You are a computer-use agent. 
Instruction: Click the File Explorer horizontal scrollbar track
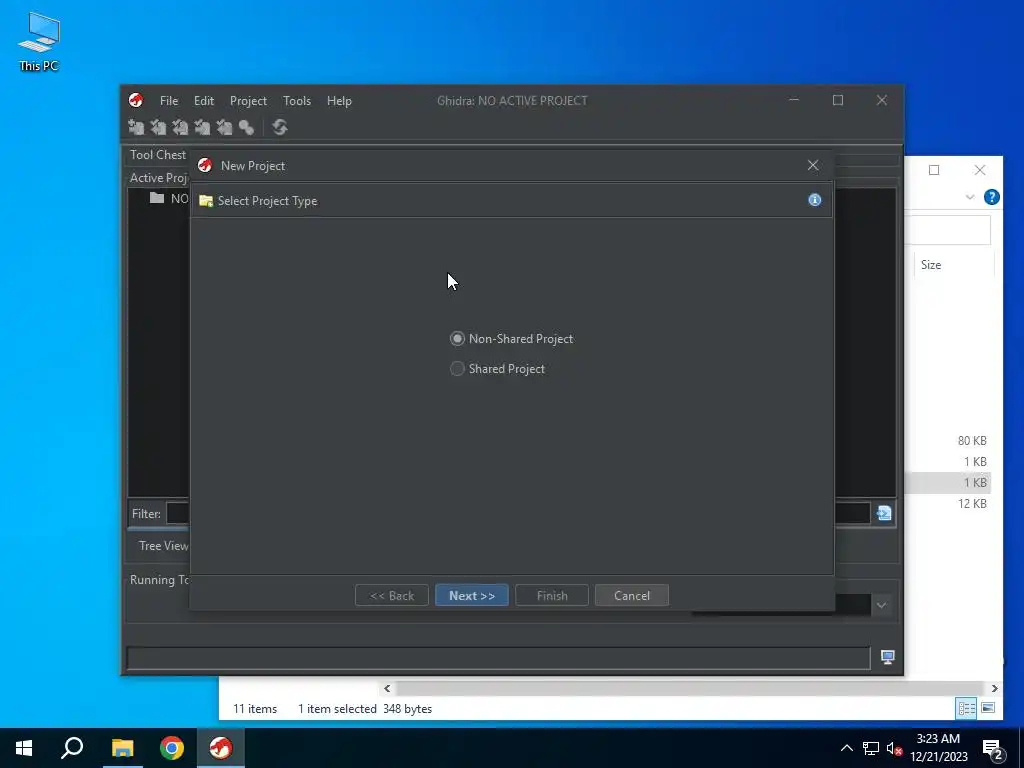point(689,688)
